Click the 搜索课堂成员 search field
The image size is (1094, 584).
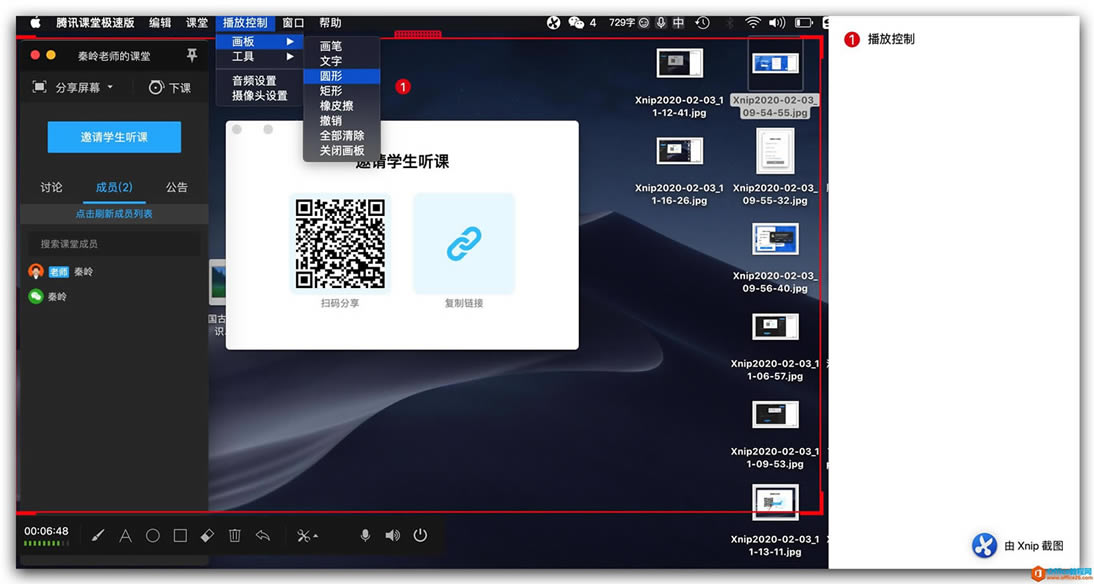(114, 244)
